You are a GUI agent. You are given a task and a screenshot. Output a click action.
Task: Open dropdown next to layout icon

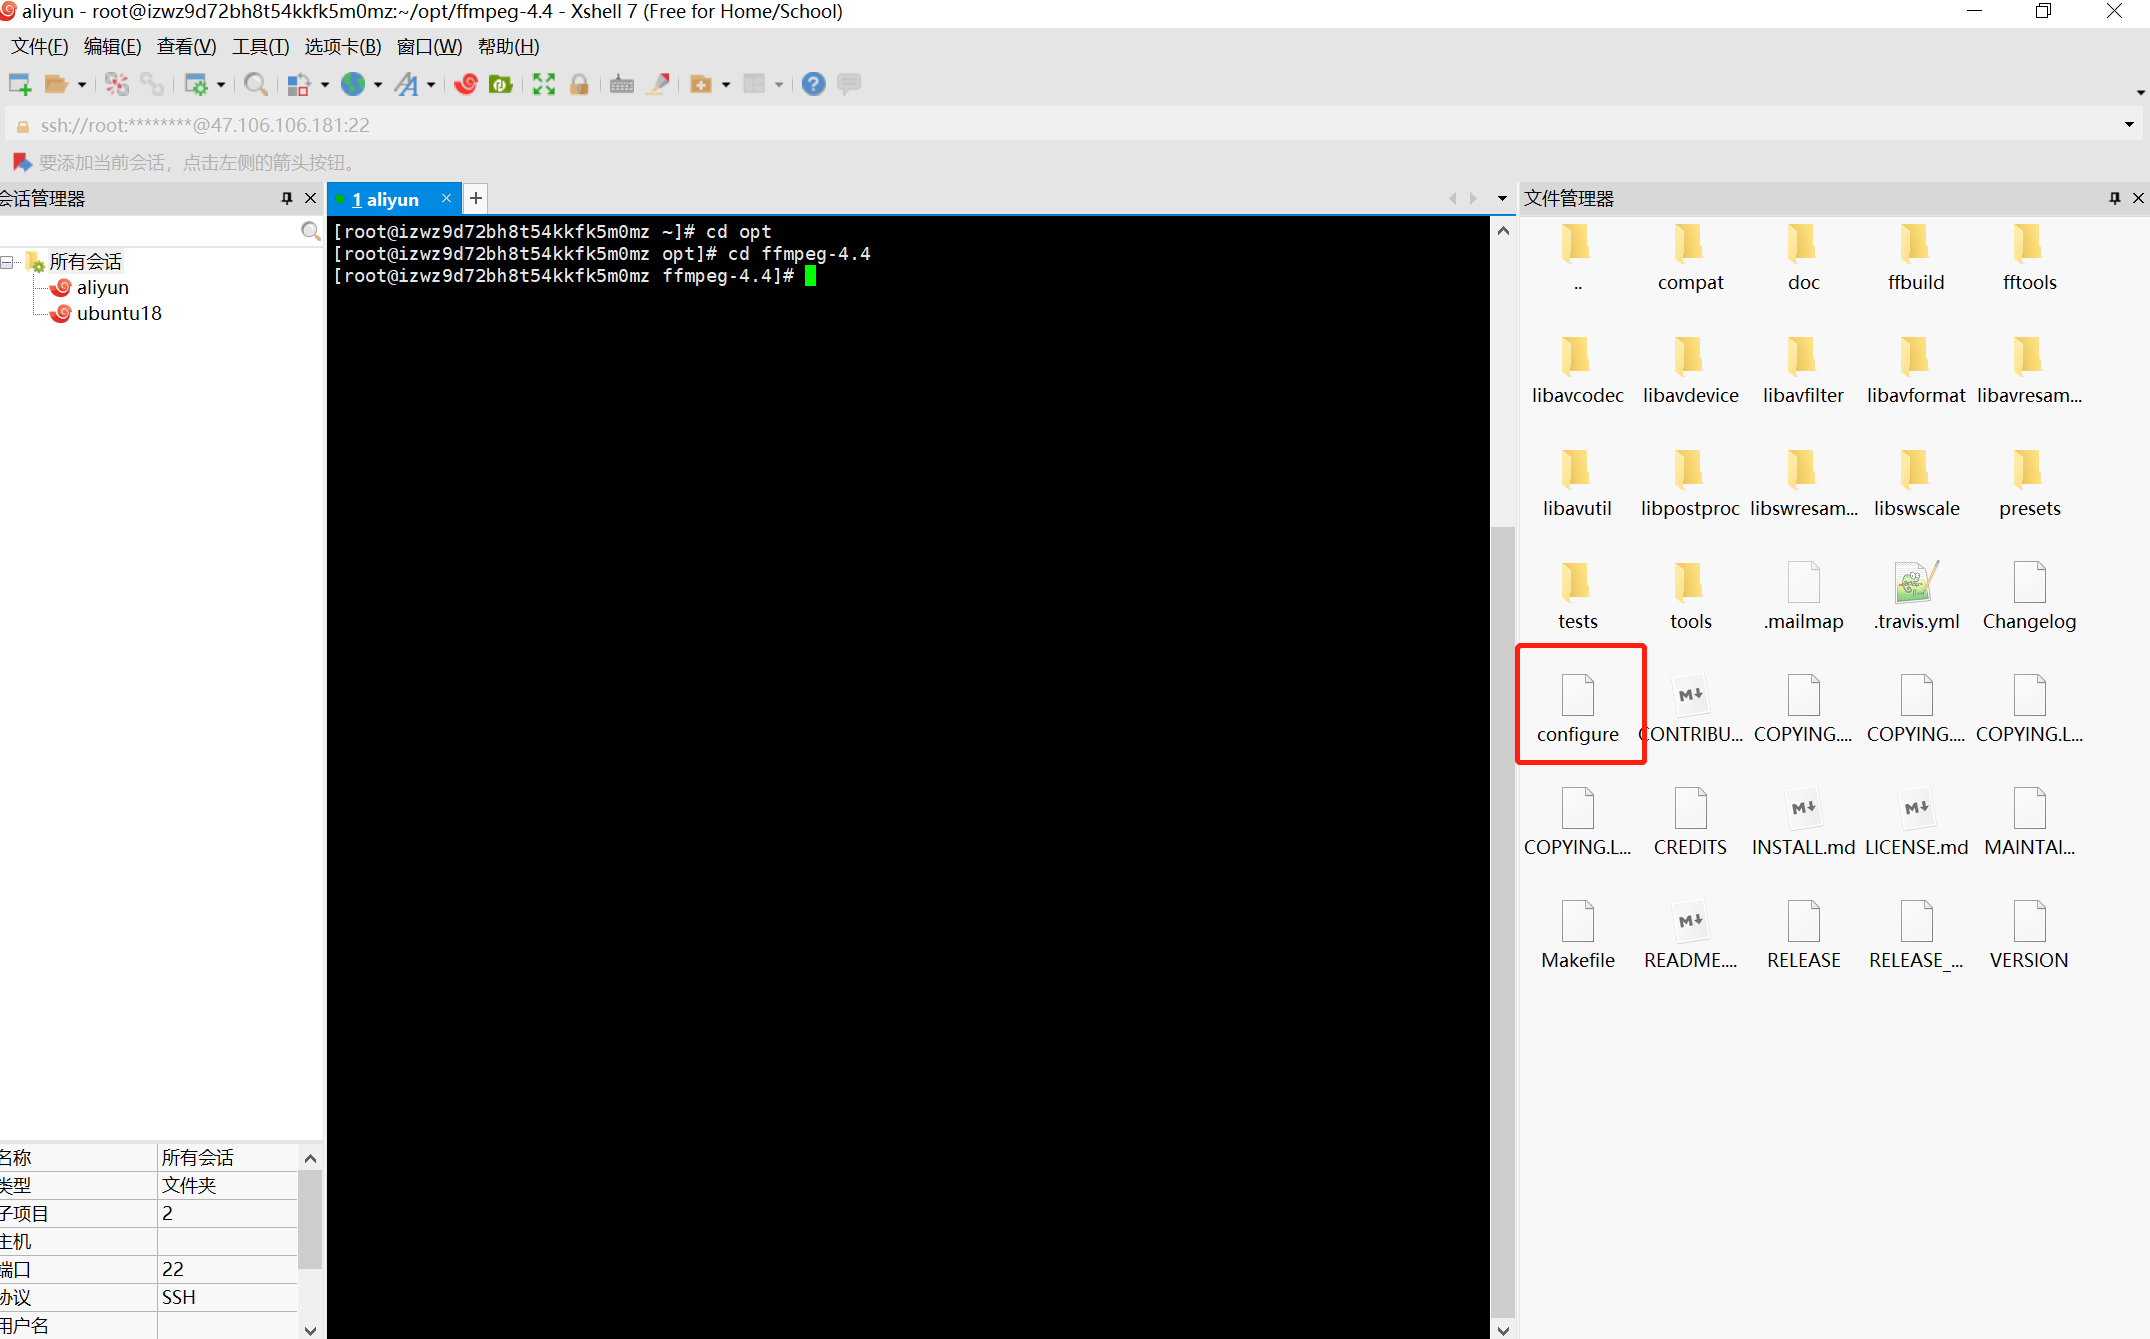coord(779,85)
